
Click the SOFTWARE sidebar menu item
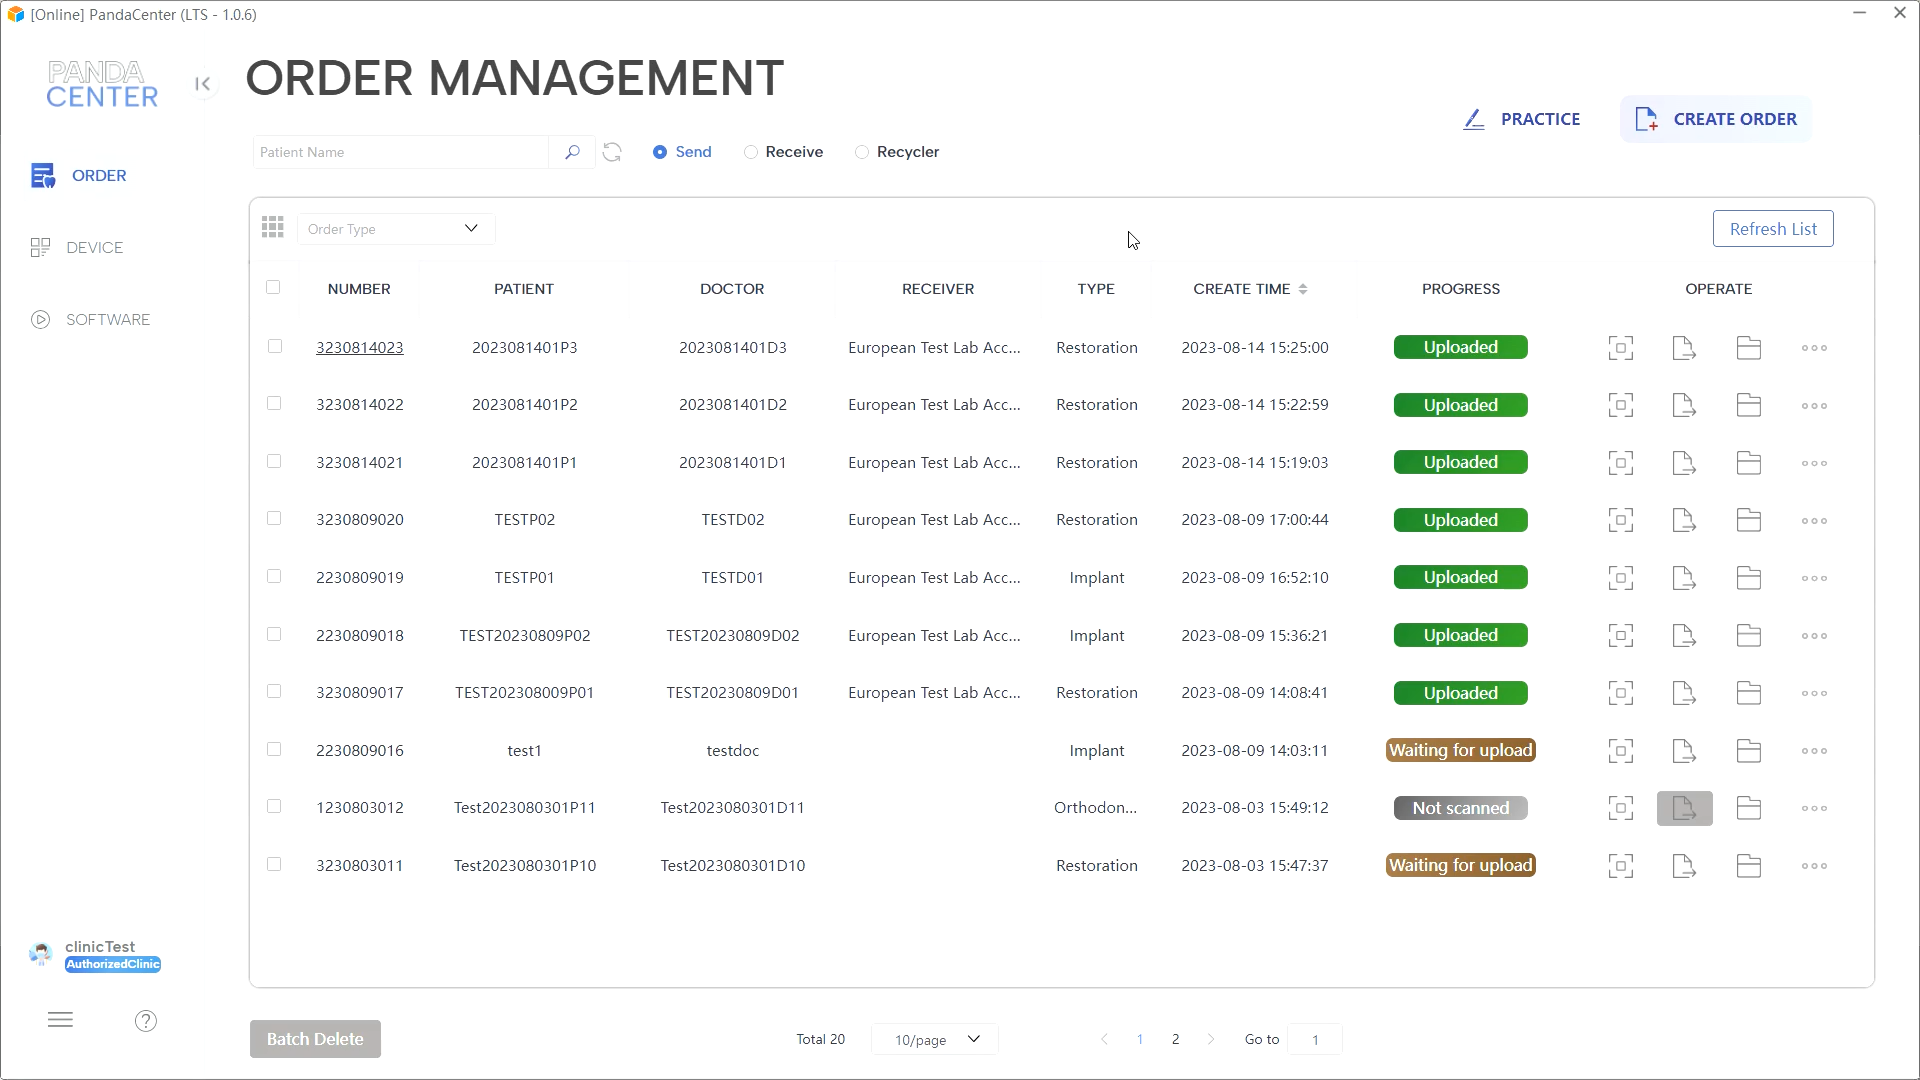click(108, 319)
